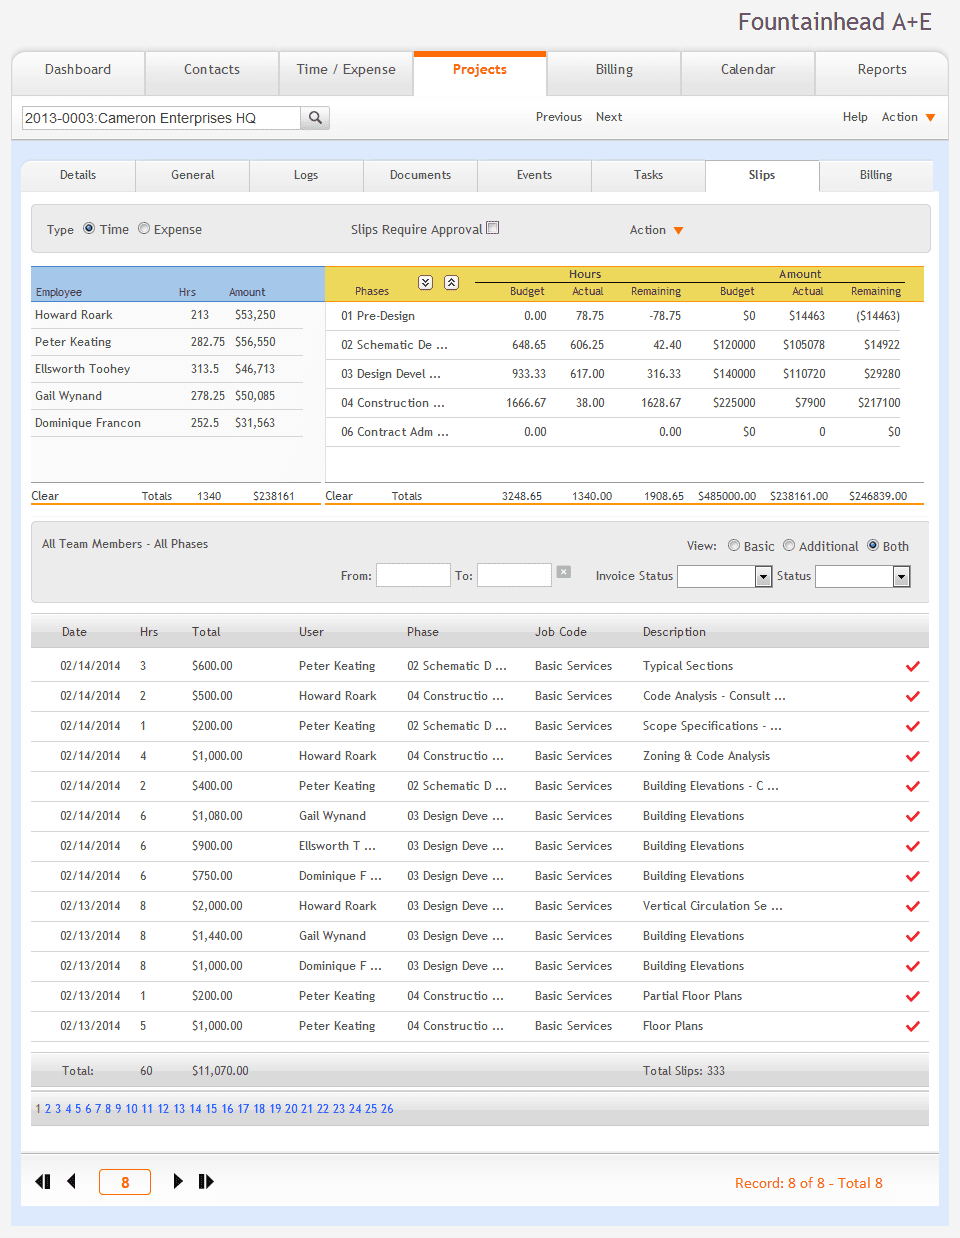
Task: Click the record number field showing 8
Action: coord(124,1181)
